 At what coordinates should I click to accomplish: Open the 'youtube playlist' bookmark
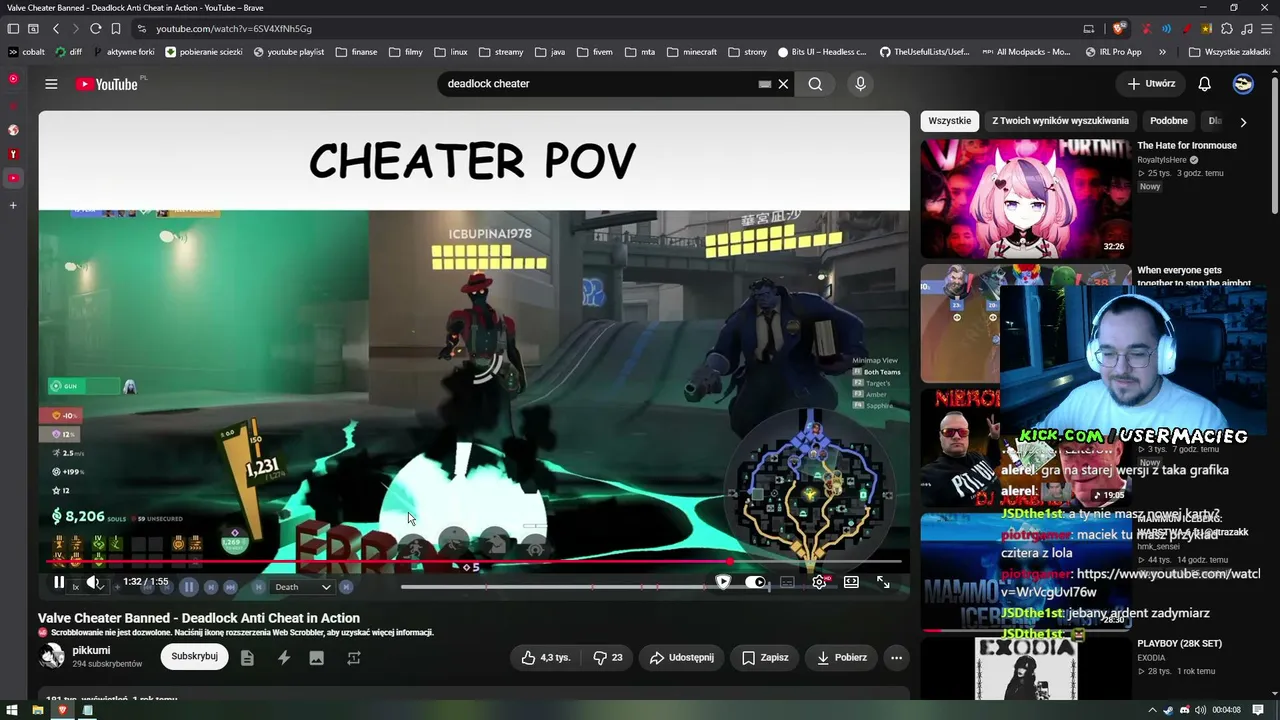coord(289,52)
